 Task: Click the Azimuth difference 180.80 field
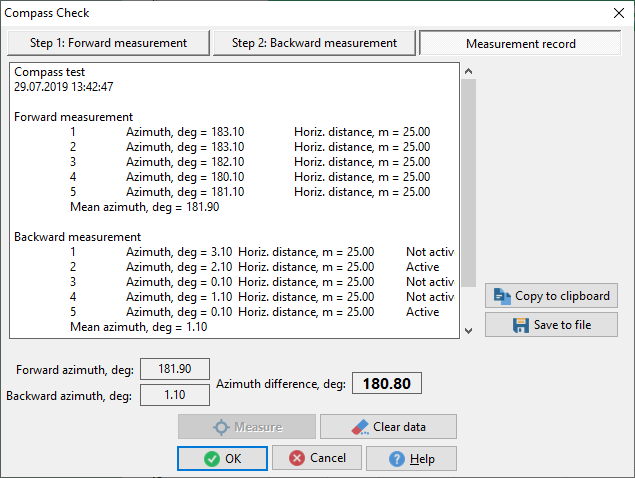tap(387, 383)
